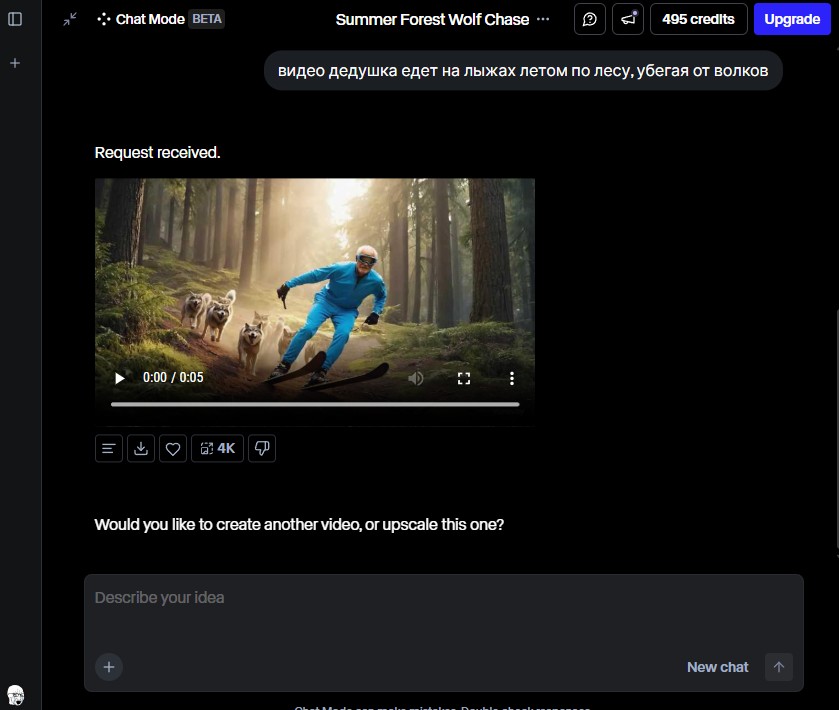Mute the video with the speaker icon
839x710 pixels.
tap(416, 378)
